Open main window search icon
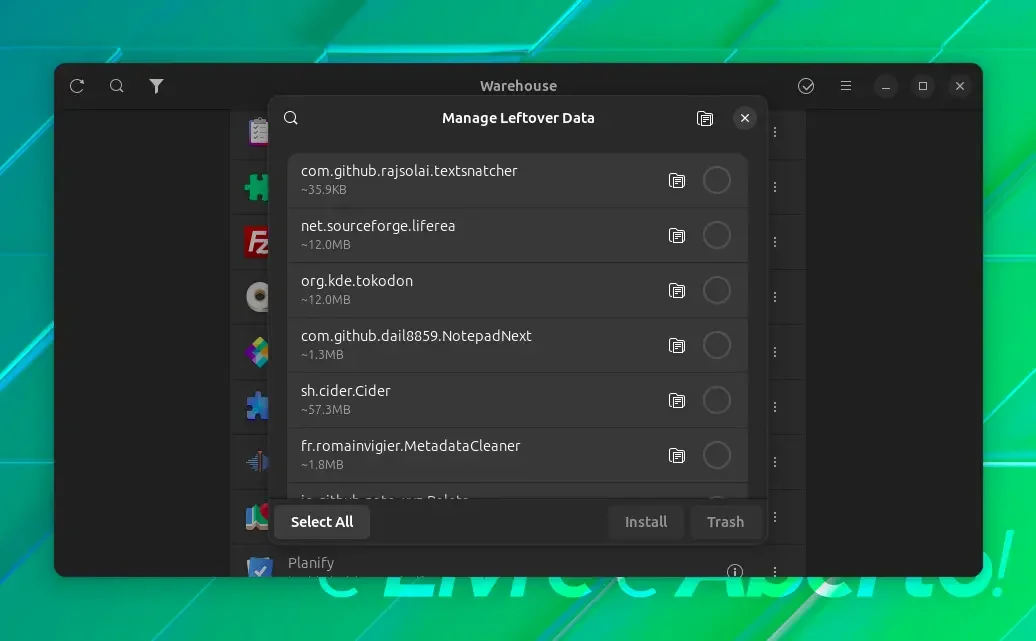Viewport: 1036px width, 641px height. pos(116,86)
